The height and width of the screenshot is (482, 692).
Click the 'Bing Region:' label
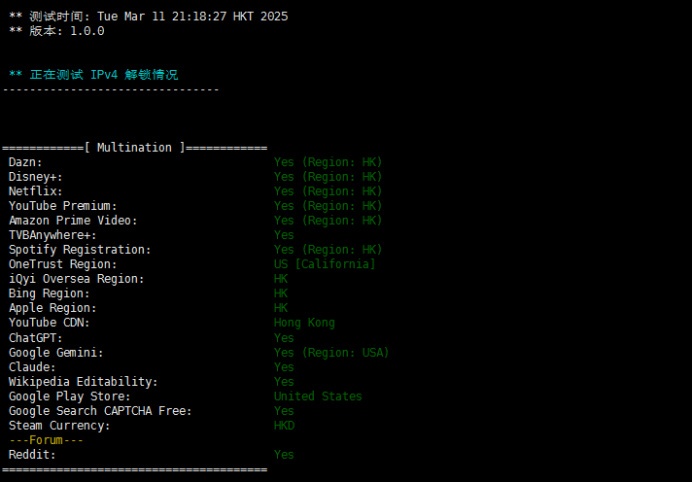(x=49, y=293)
